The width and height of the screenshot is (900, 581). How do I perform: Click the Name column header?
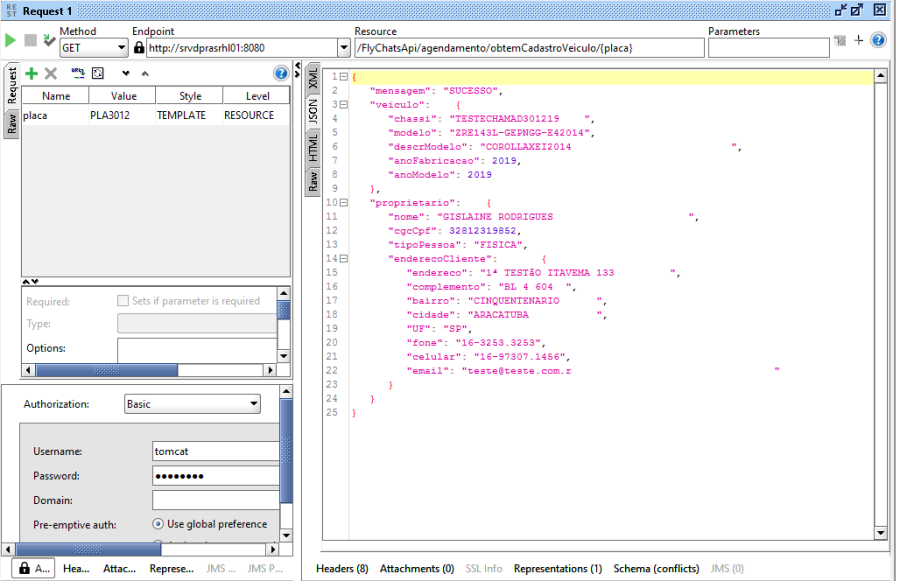pos(56,96)
